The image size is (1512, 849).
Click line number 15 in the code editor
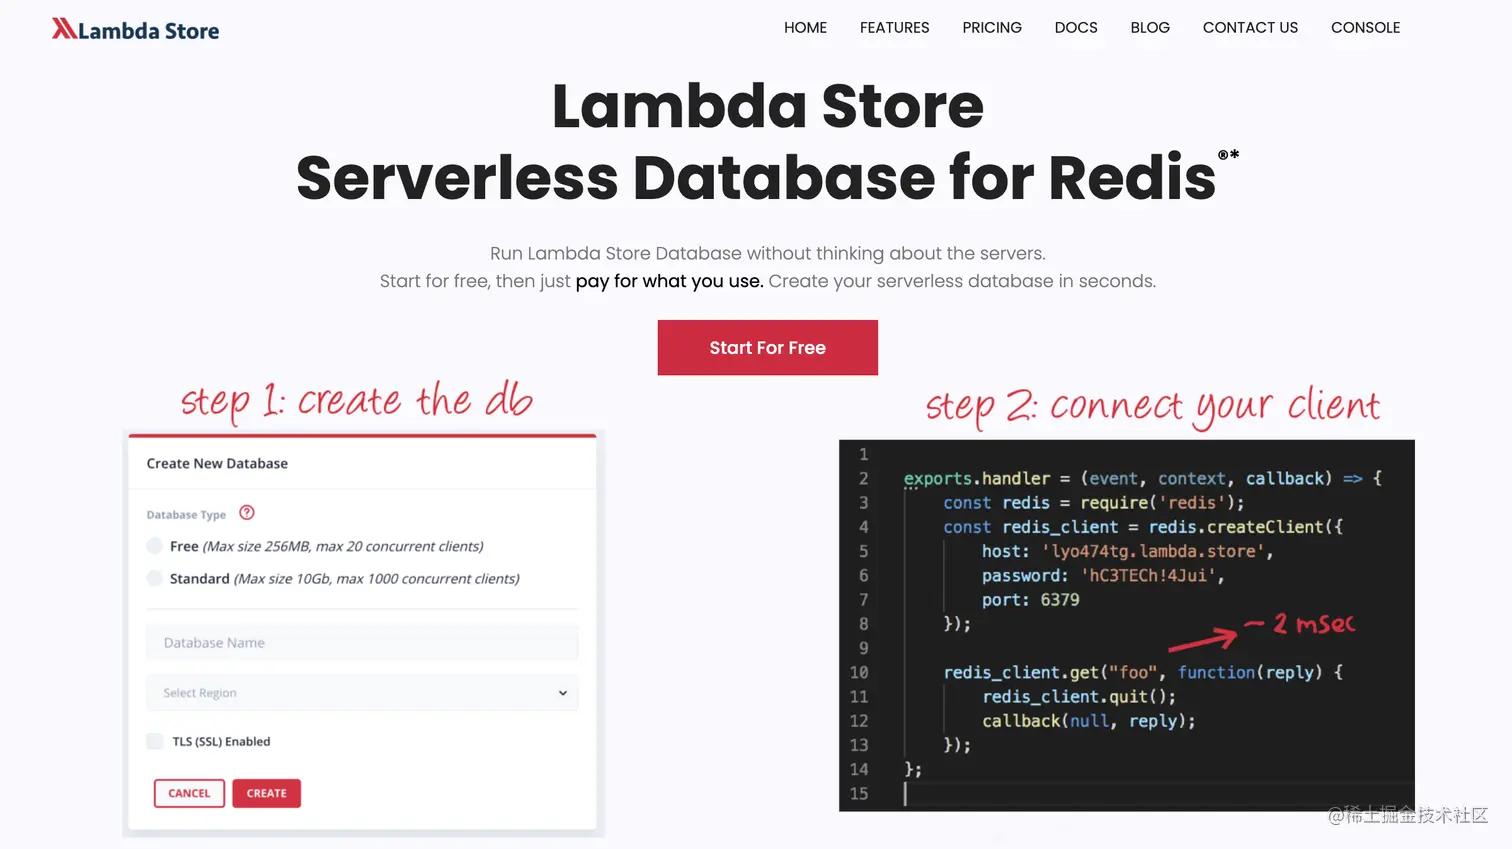[859, 793]
